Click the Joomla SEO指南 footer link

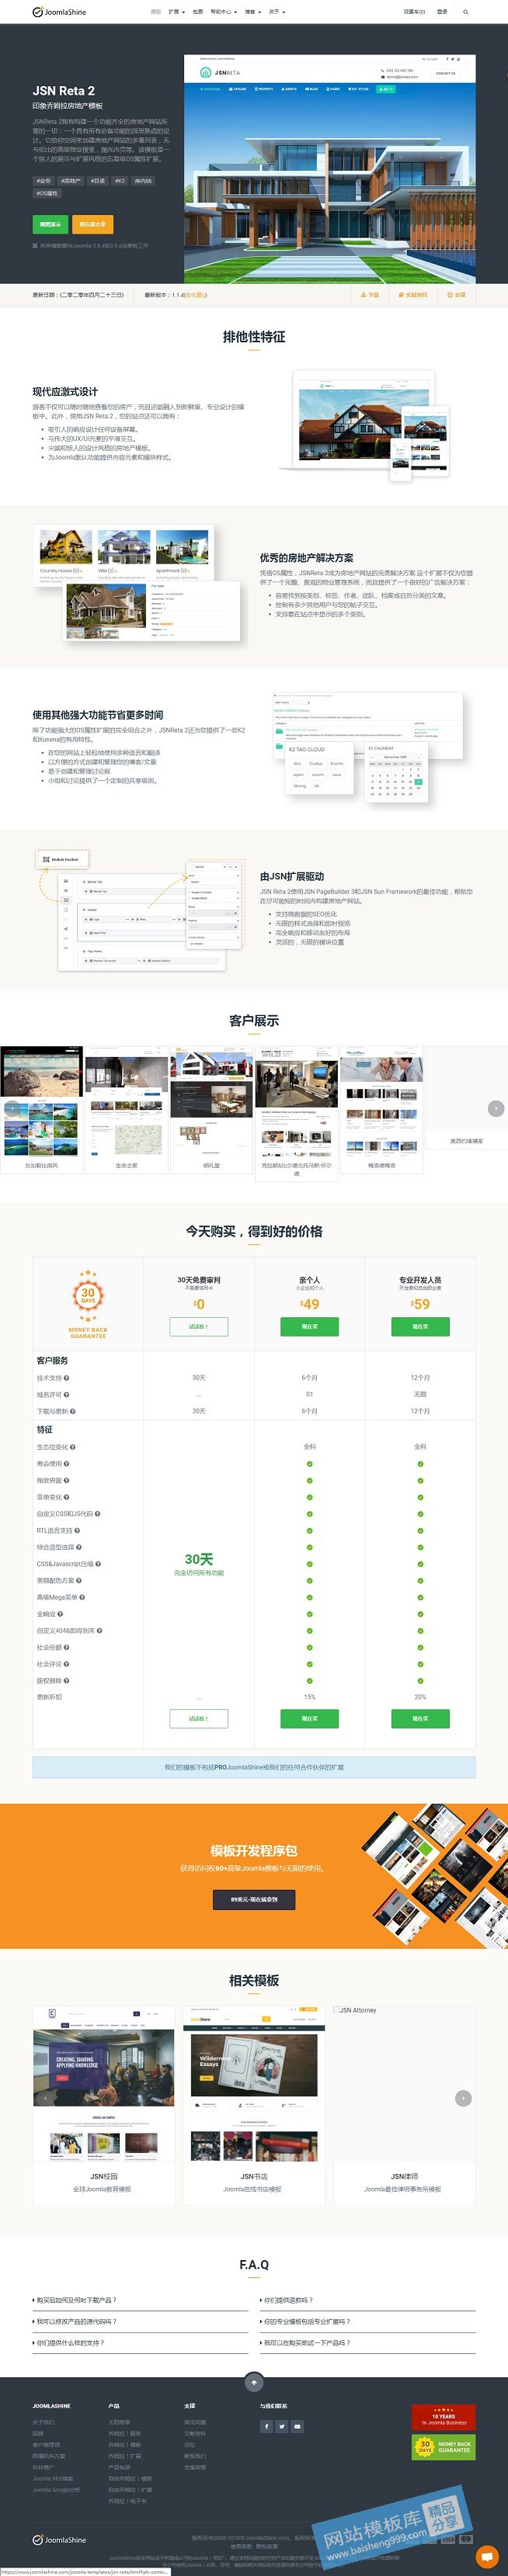click(53, 2479)
